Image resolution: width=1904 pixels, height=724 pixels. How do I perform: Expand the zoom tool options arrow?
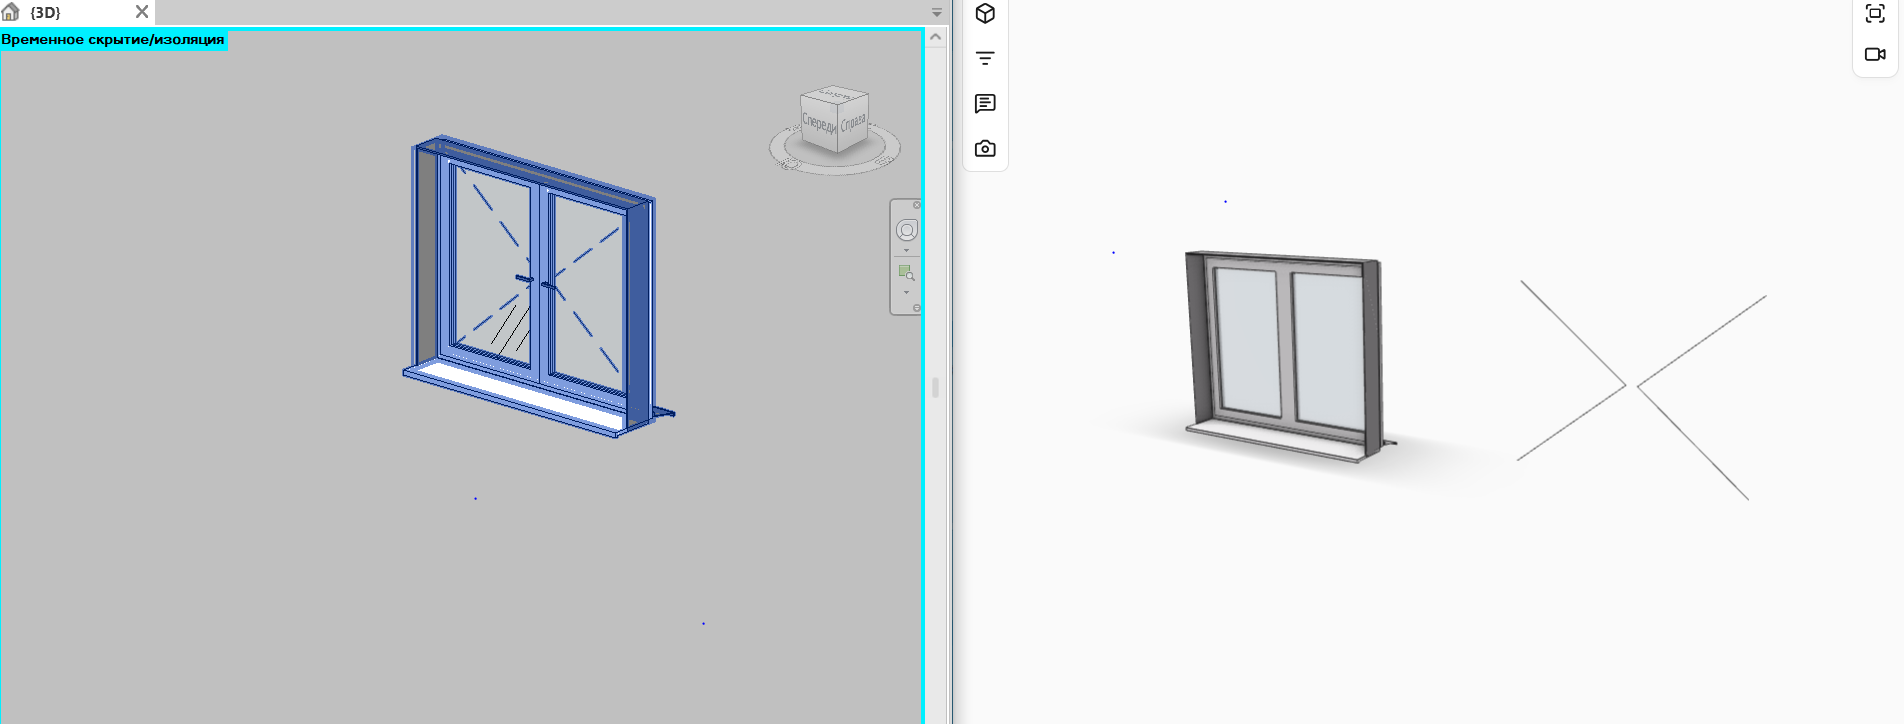tap(906, 293)
